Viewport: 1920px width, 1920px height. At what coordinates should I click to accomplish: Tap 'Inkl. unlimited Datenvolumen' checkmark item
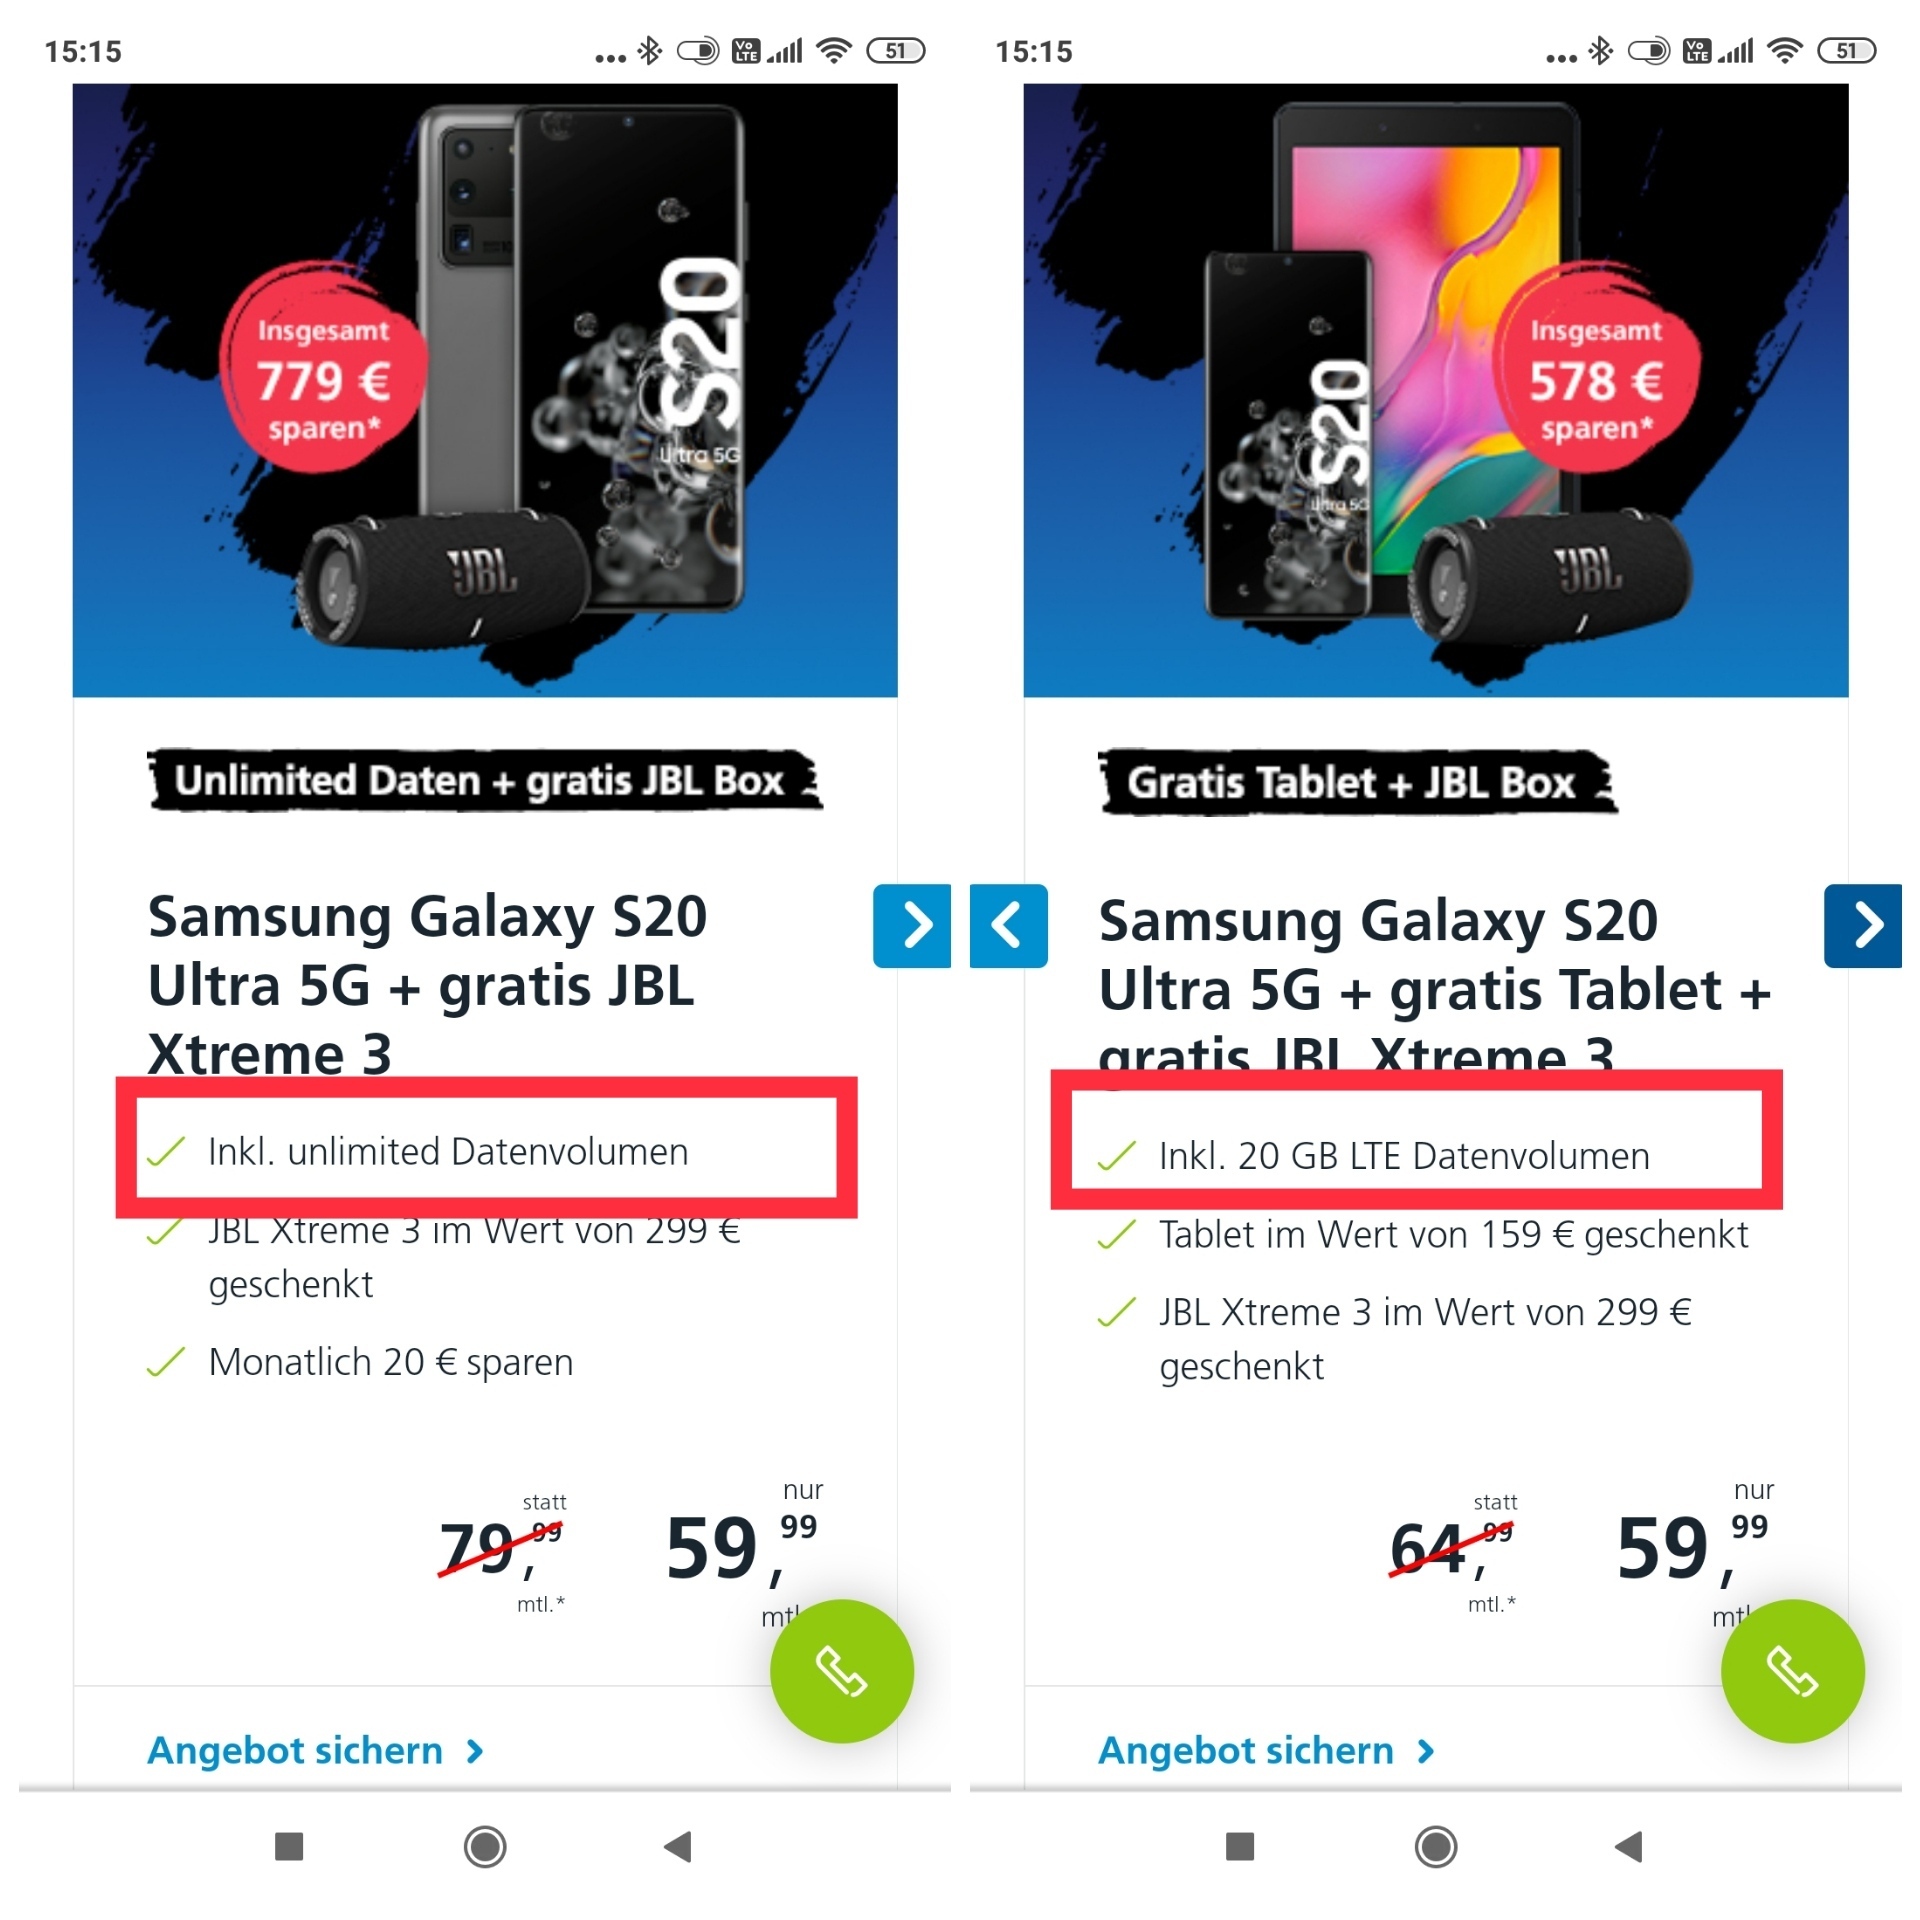[x=418, y=1152]
